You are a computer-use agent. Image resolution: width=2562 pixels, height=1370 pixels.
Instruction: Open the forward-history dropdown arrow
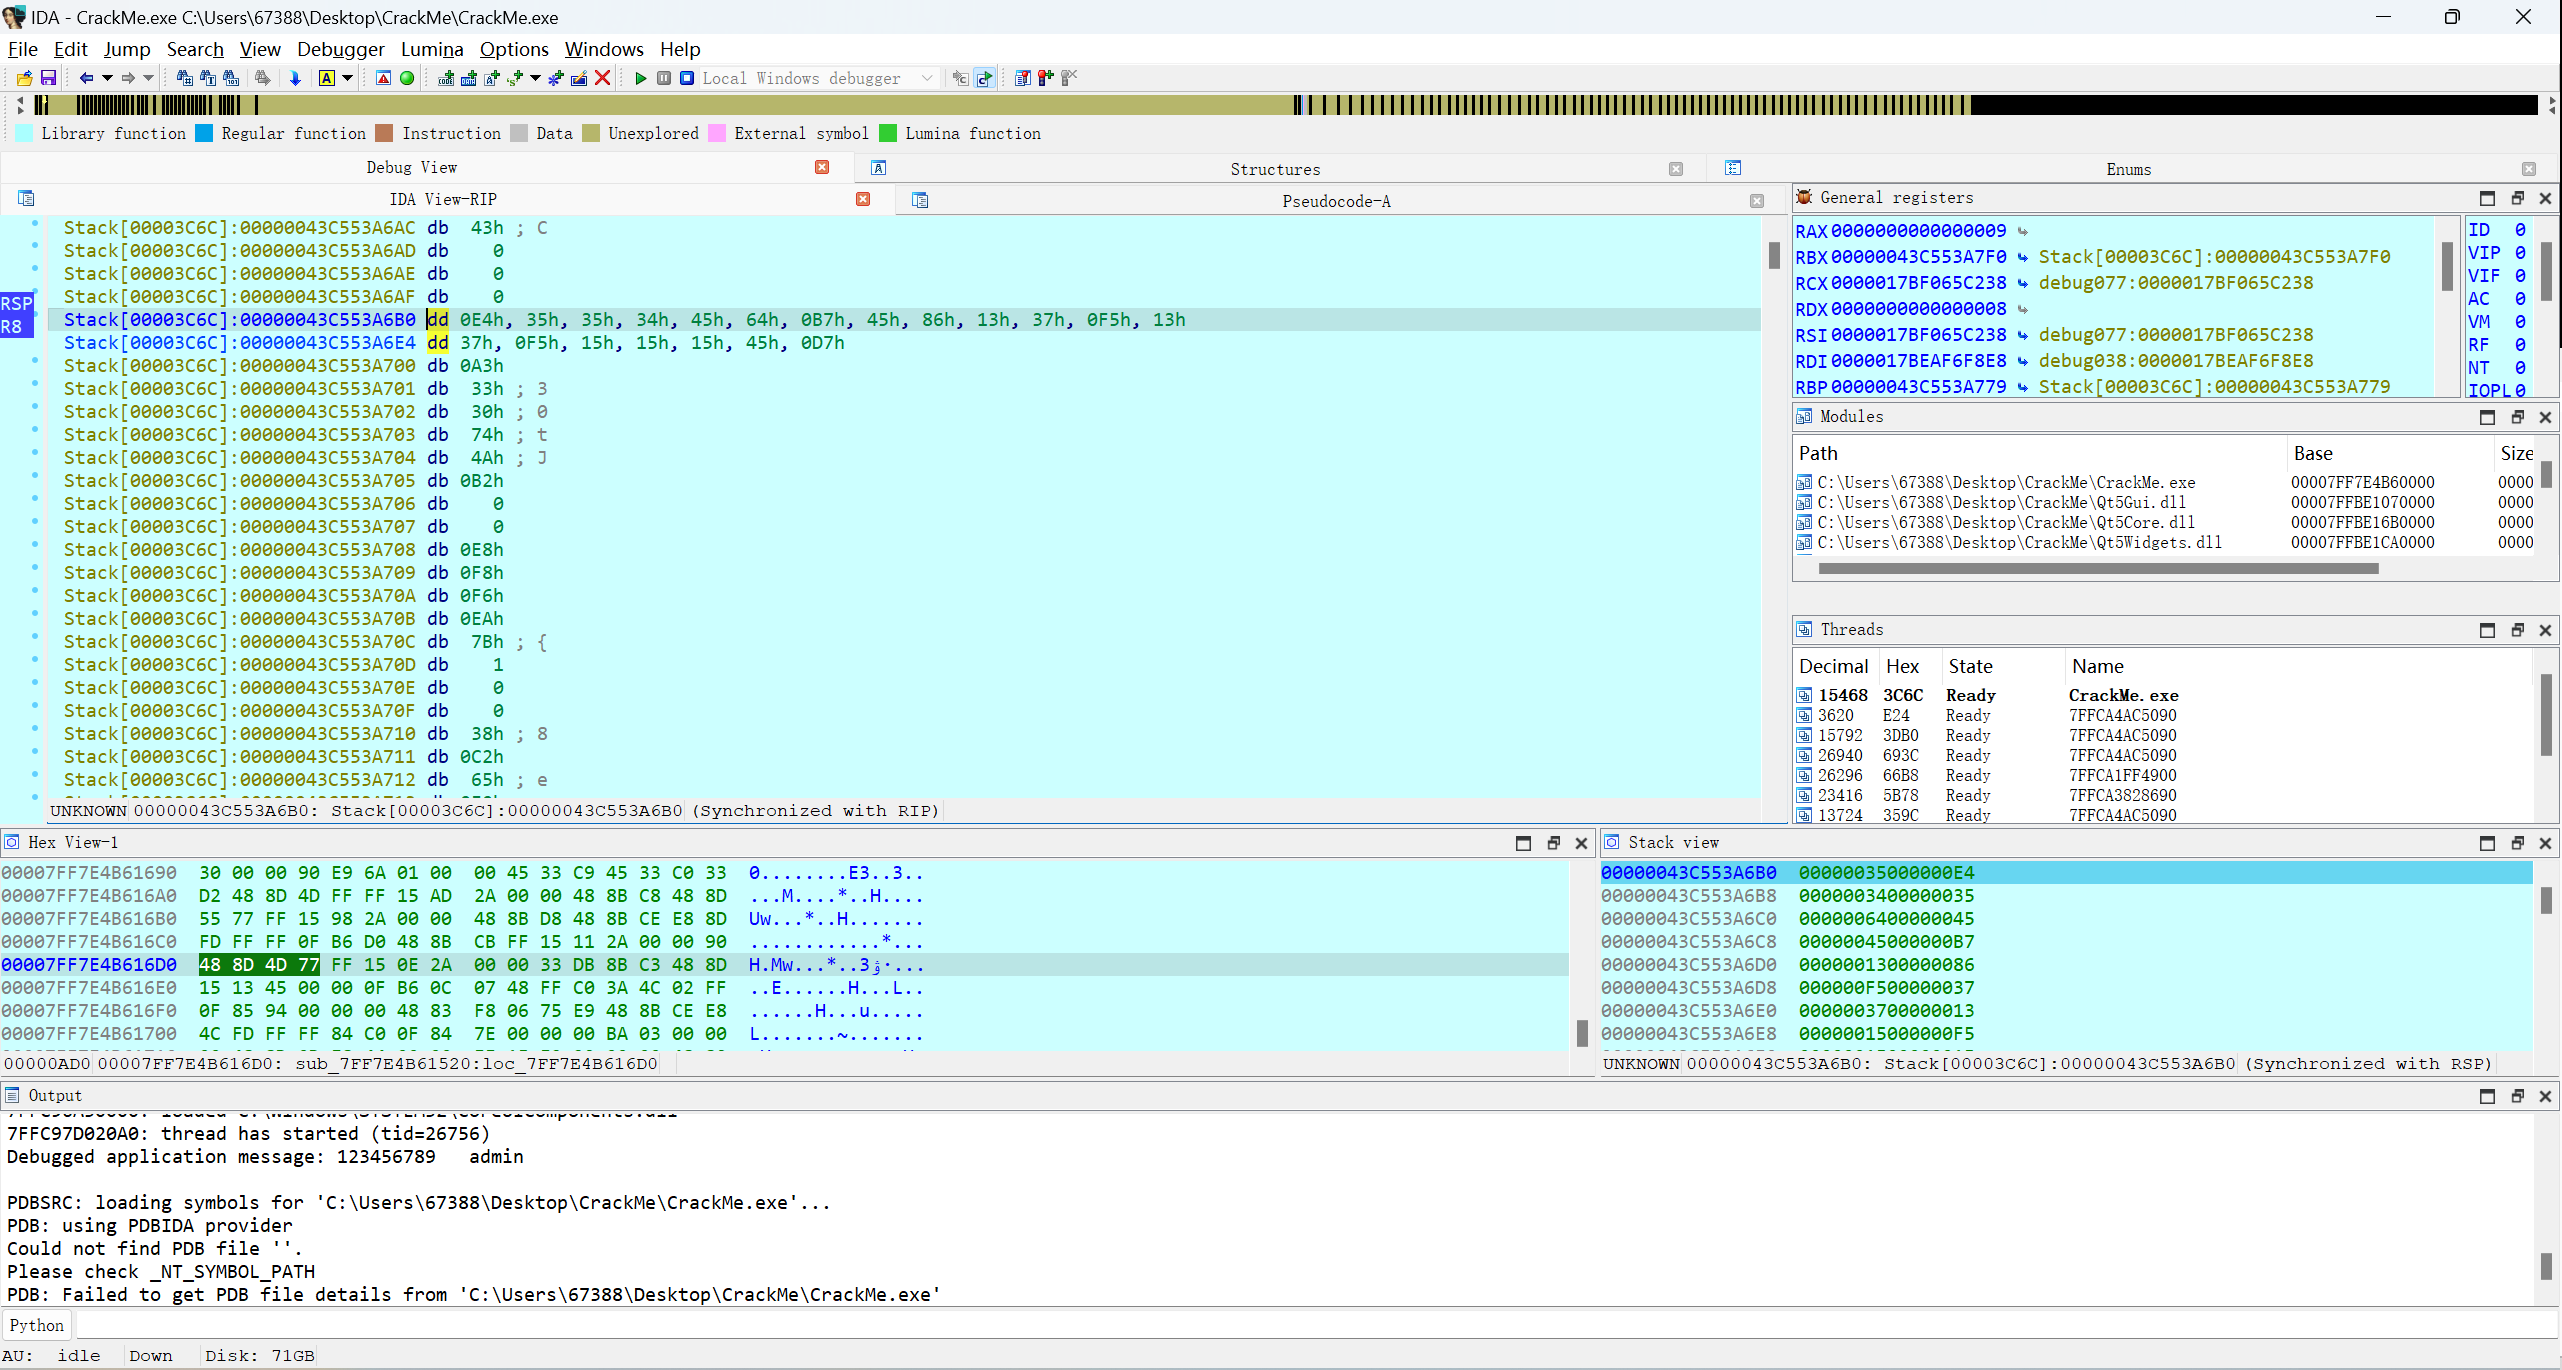tap(149, 78)
